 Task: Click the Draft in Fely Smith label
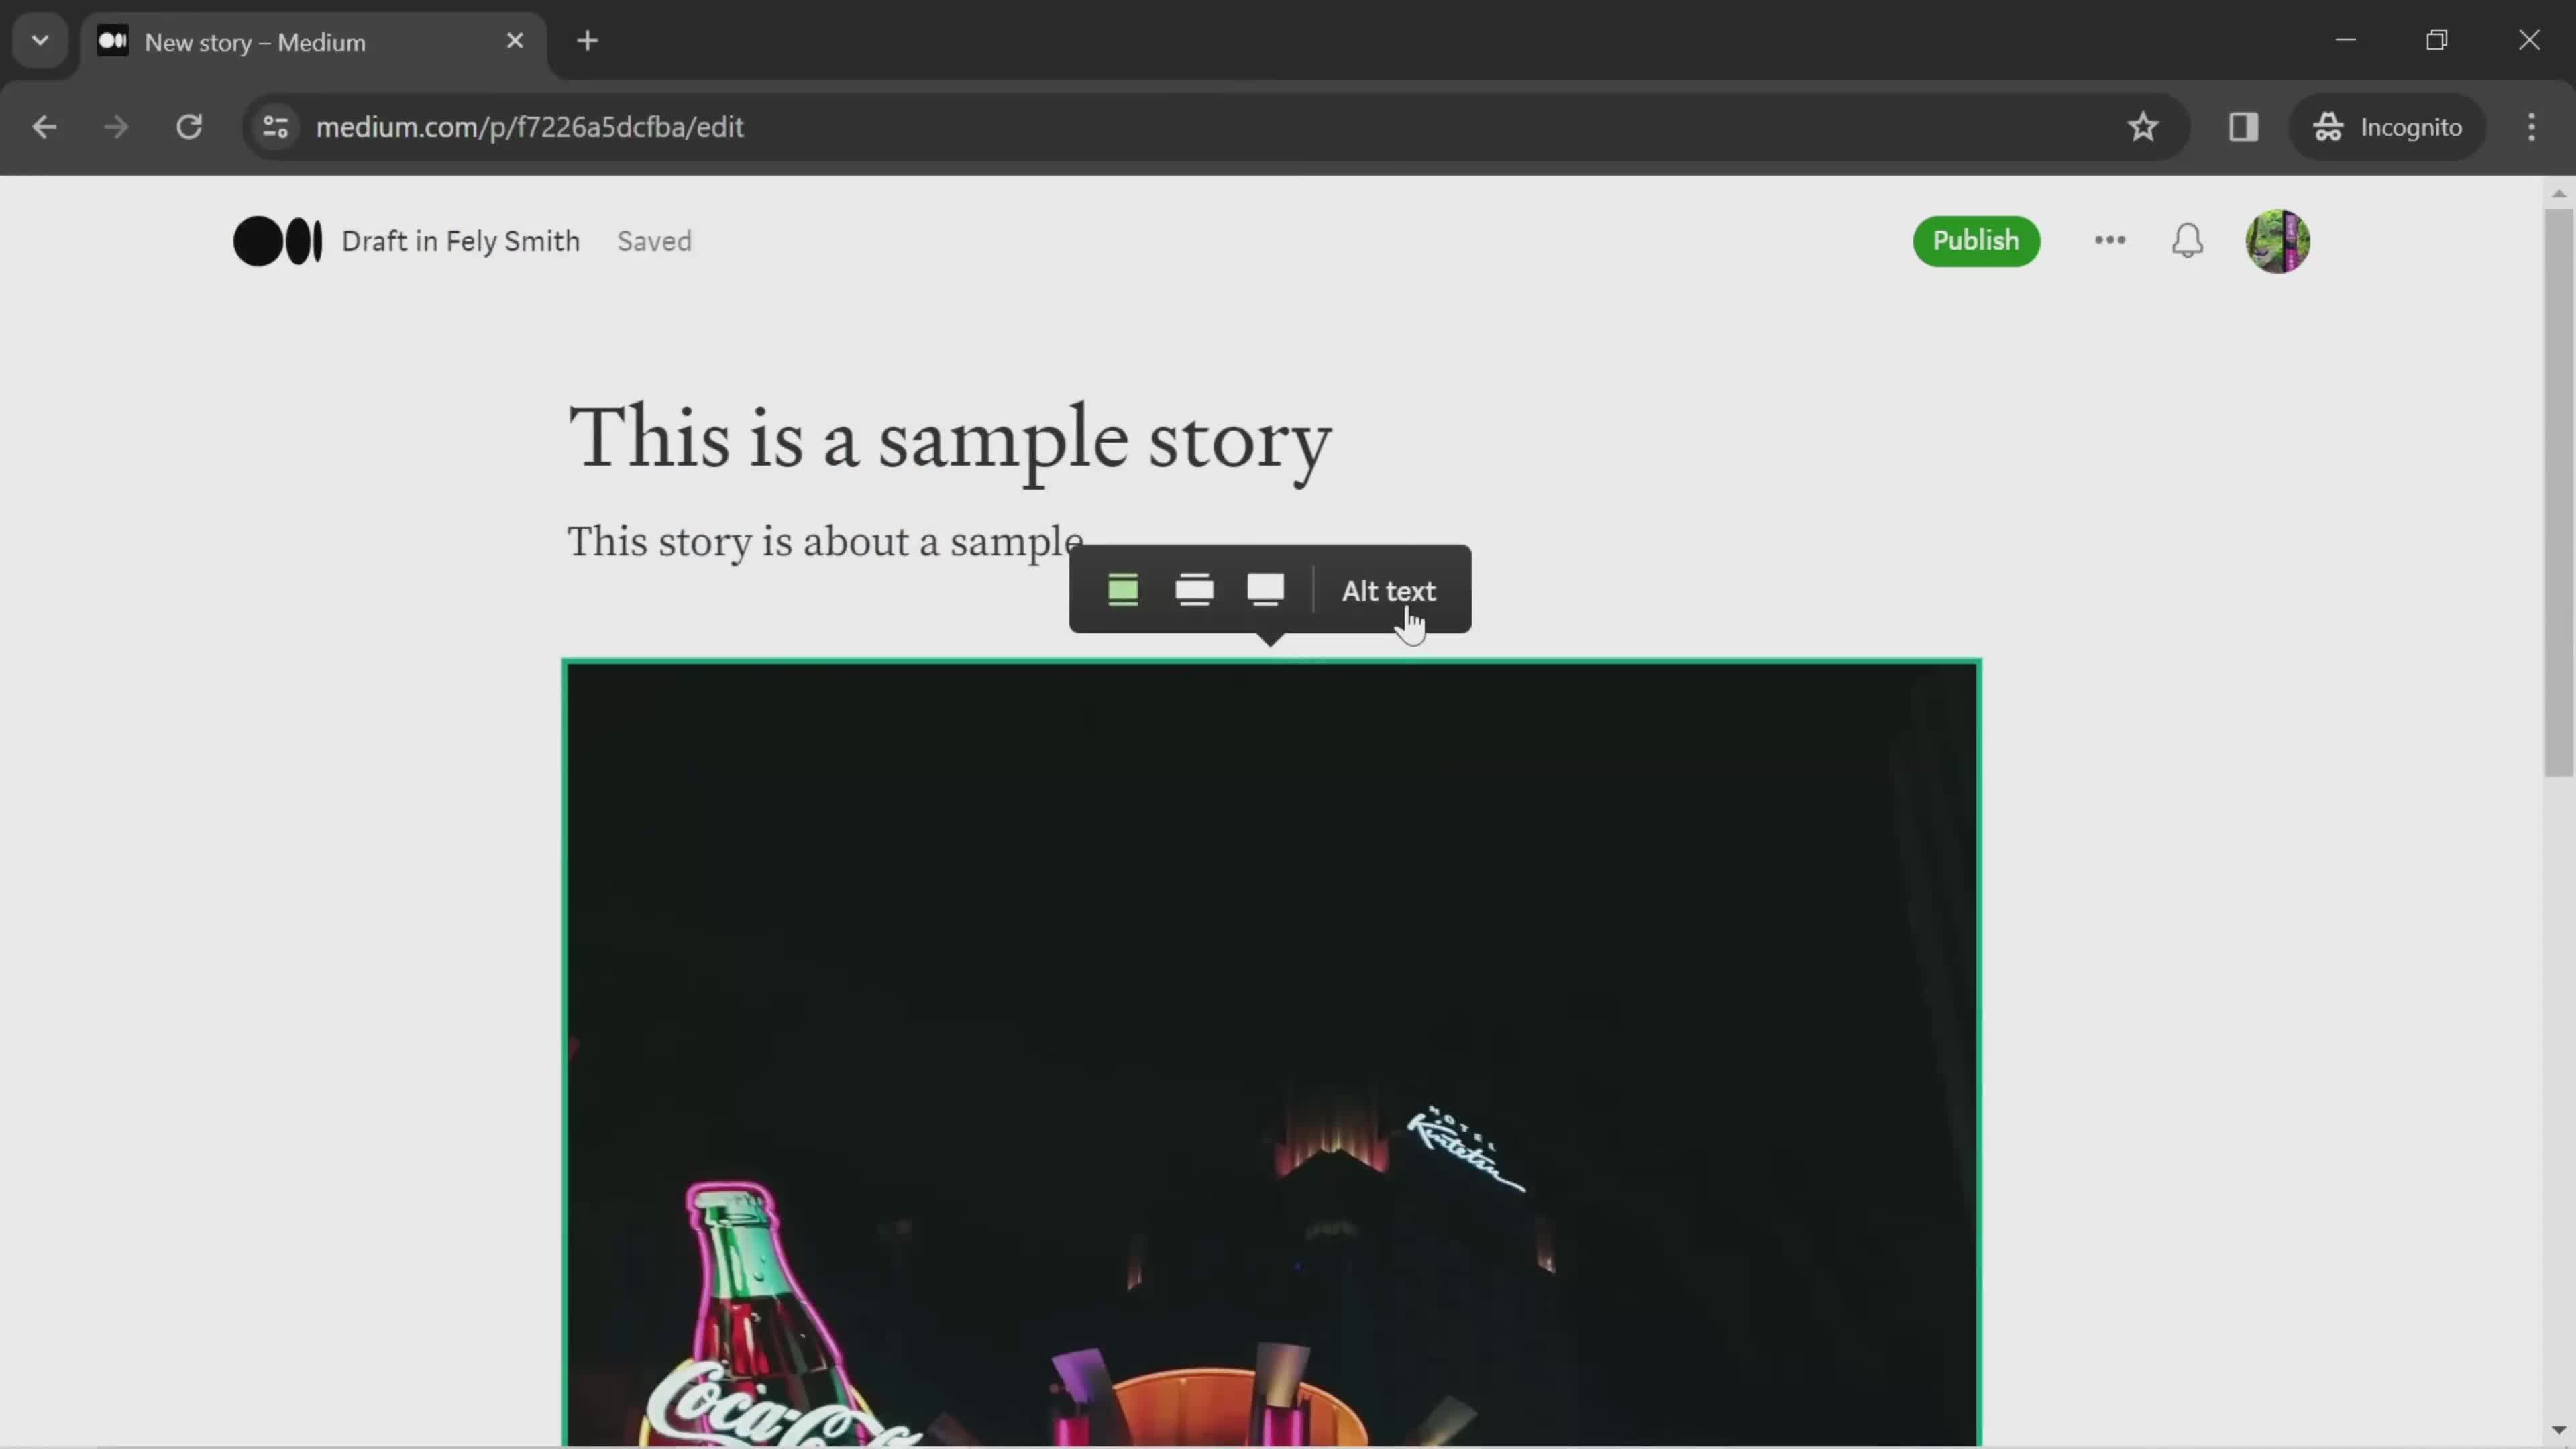click(x=462, y=242)
